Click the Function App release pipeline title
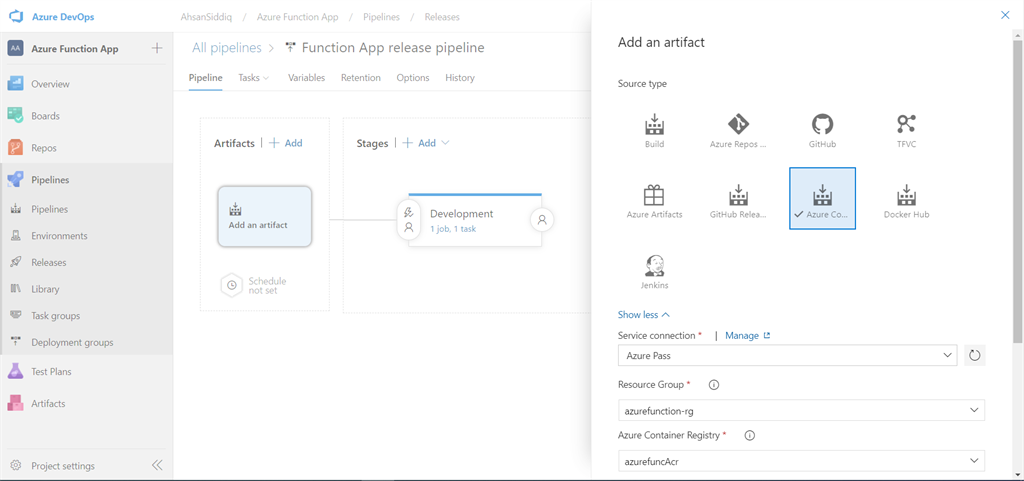The width and height of the screenshot is (1024, 481). [x=393, y=48]
